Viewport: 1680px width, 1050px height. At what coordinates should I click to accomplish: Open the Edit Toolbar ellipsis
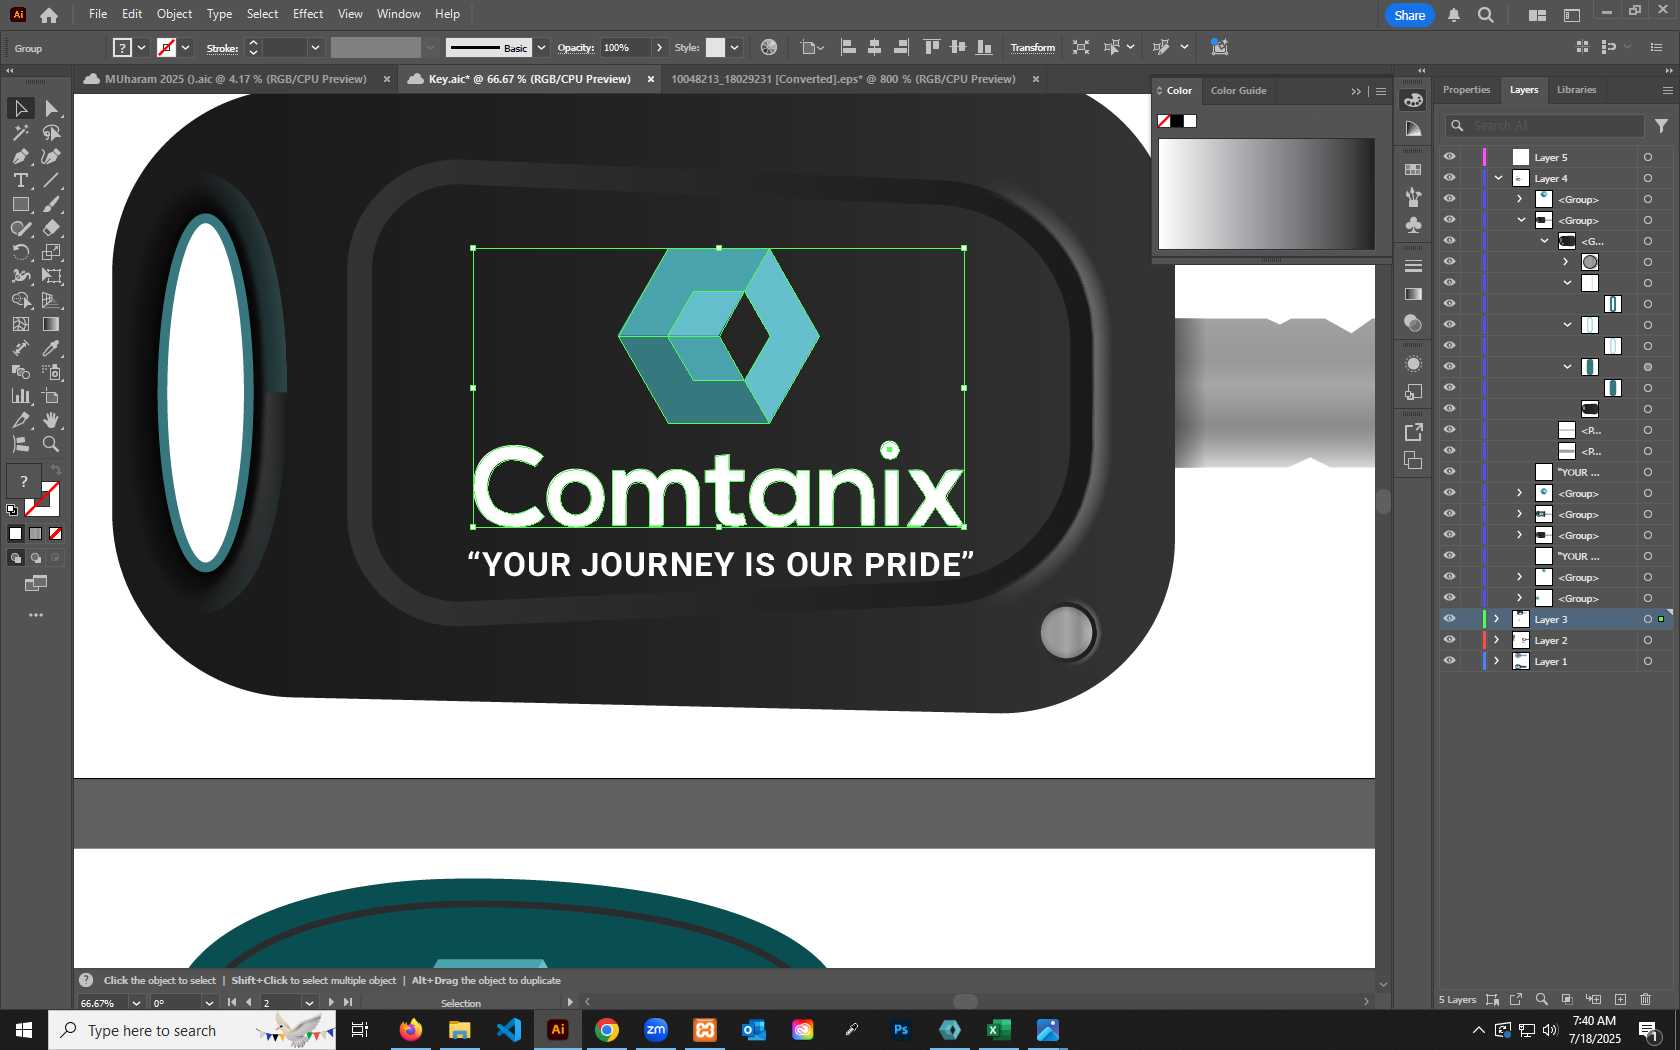tap(36, 615)
